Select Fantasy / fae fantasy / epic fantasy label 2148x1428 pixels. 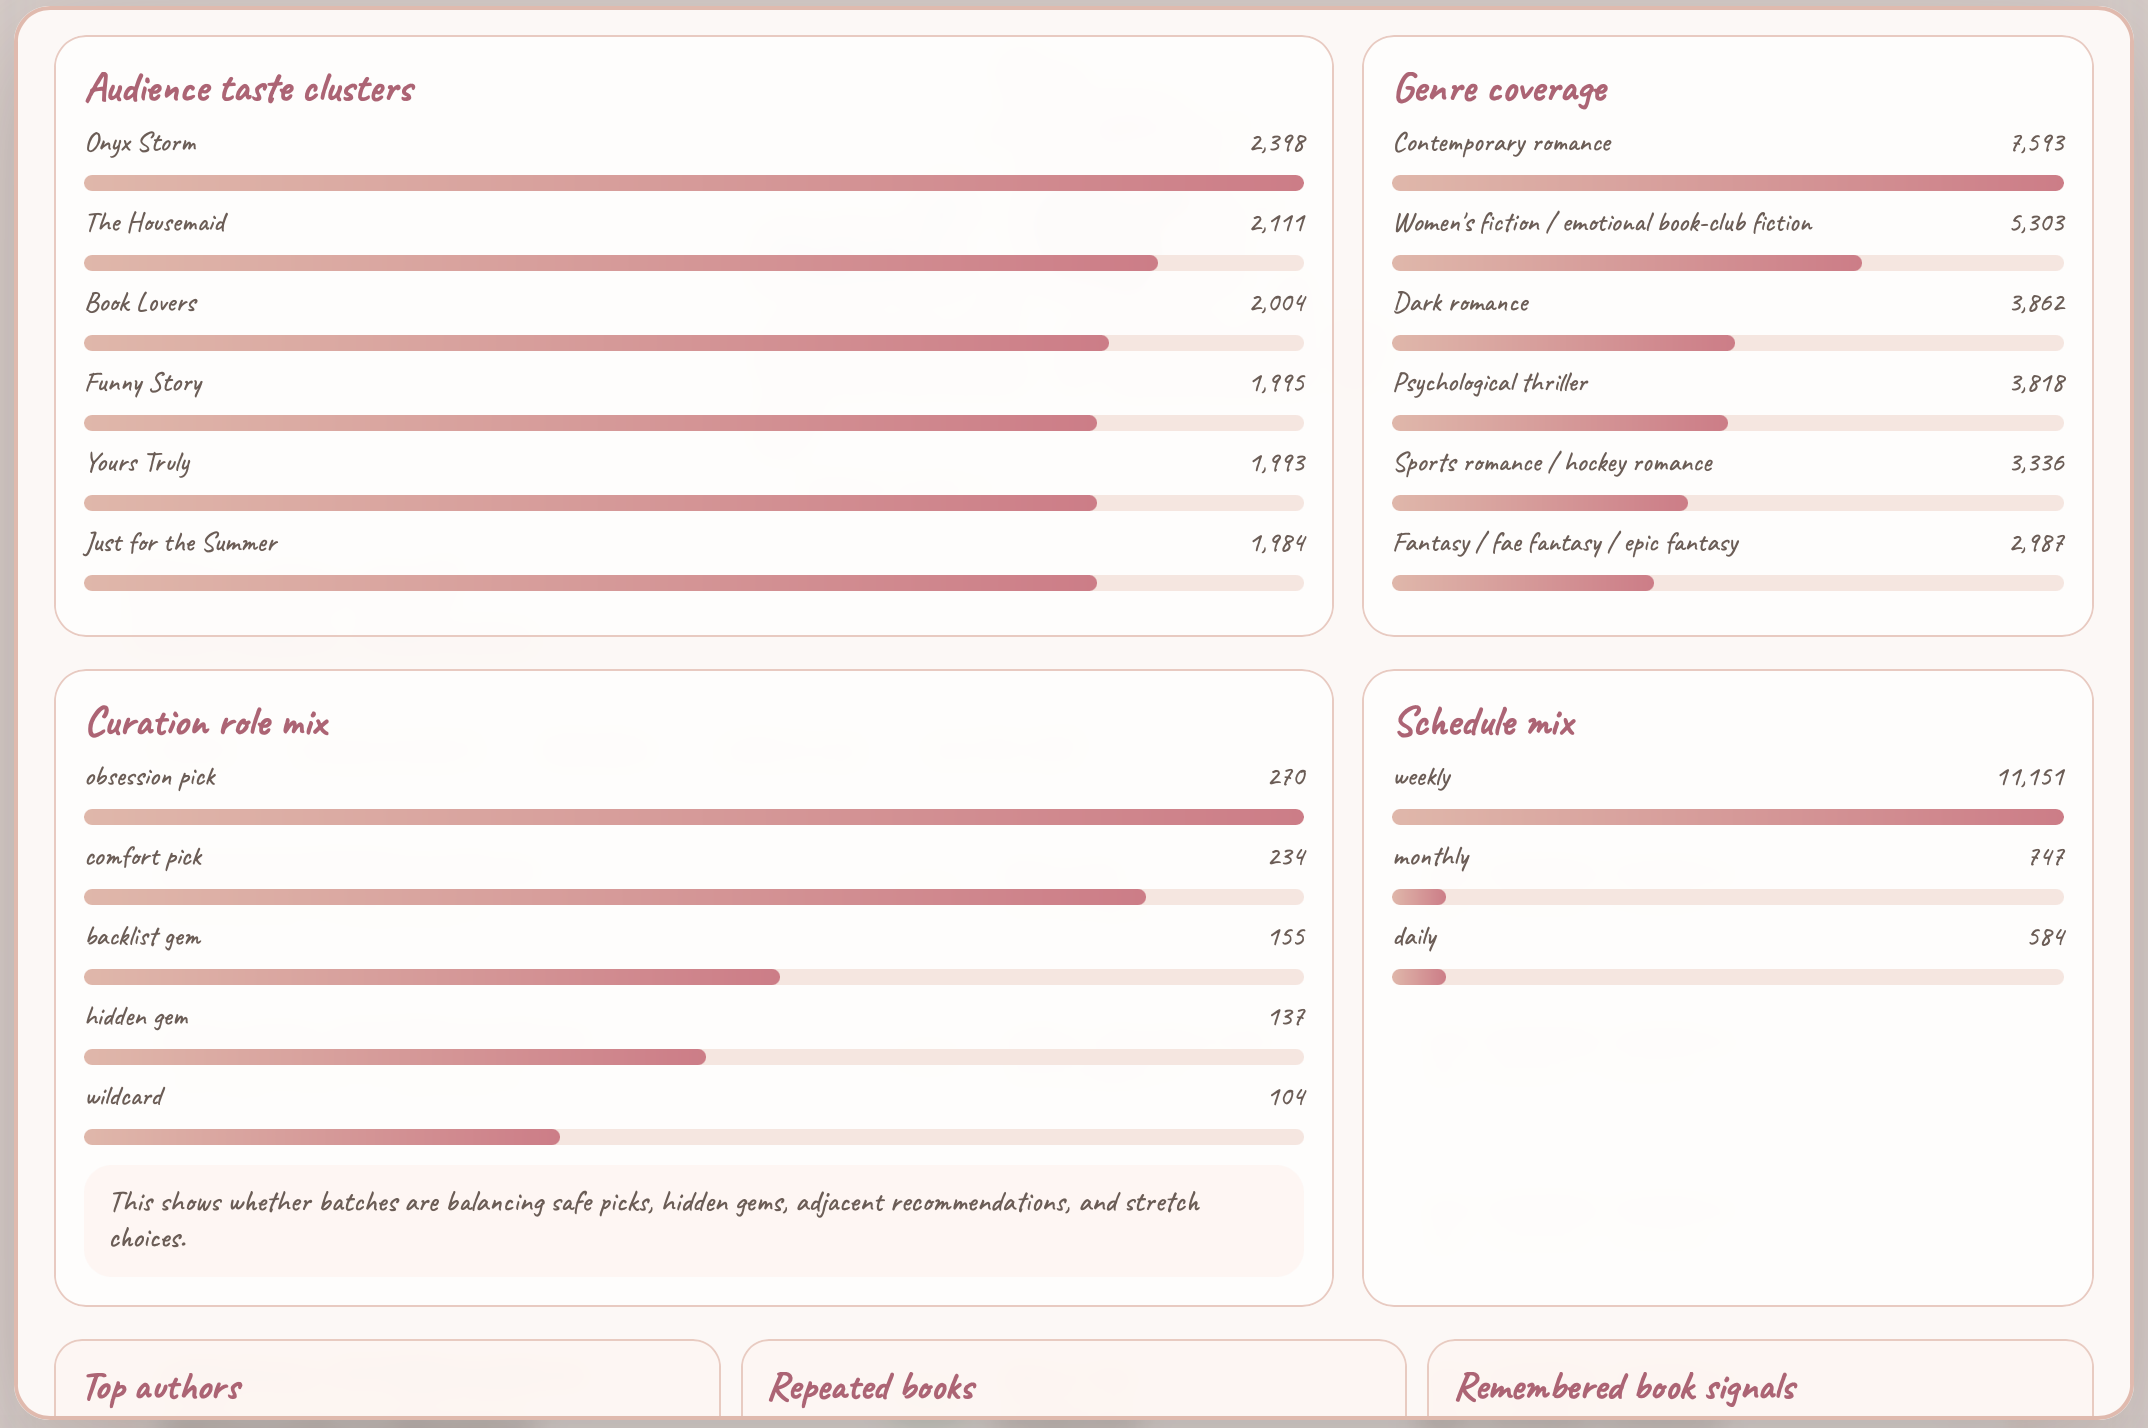click(1566, 543)
